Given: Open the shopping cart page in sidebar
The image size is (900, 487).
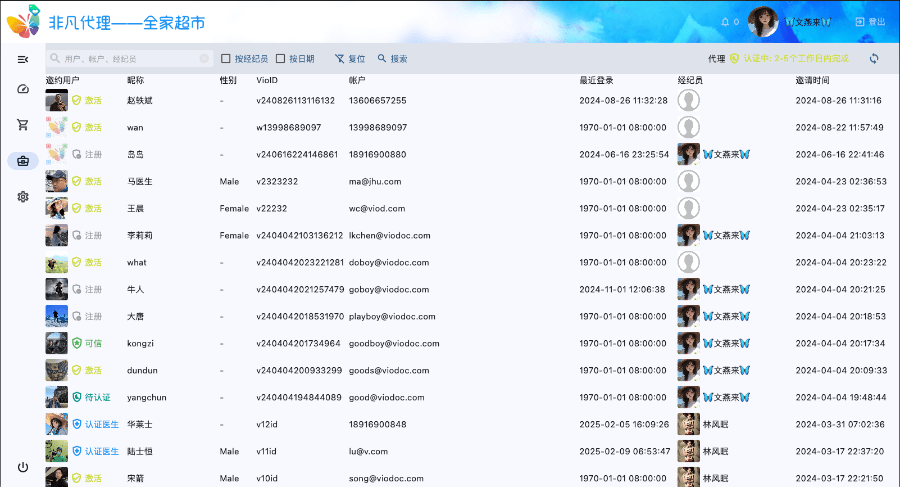Looking at the screenshot, I should pos(22,125).
